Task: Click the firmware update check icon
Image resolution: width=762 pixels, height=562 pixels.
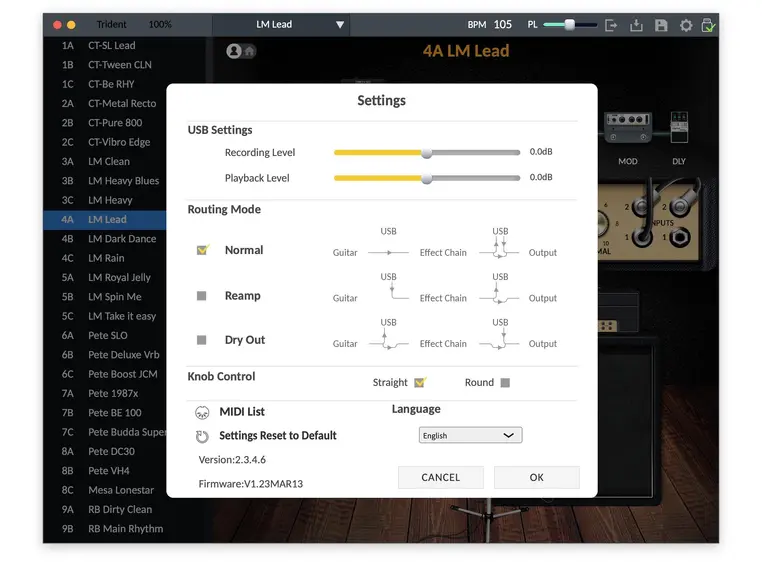Action: [708, 25]
